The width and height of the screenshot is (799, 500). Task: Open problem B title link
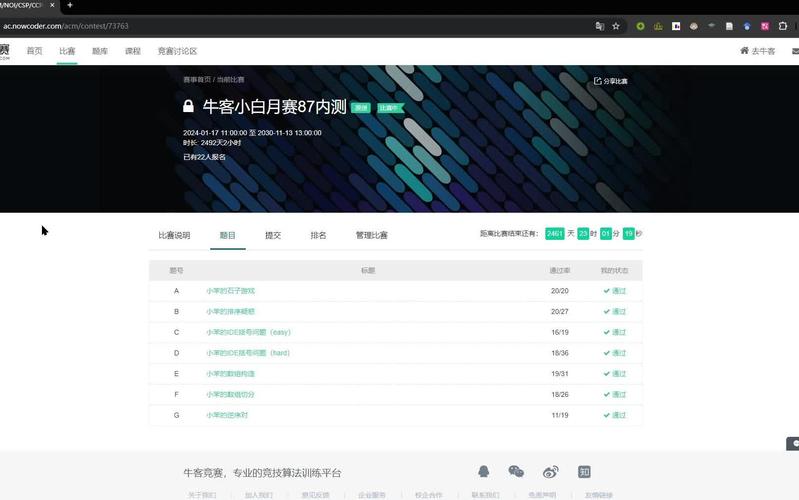tap(230, 311)
